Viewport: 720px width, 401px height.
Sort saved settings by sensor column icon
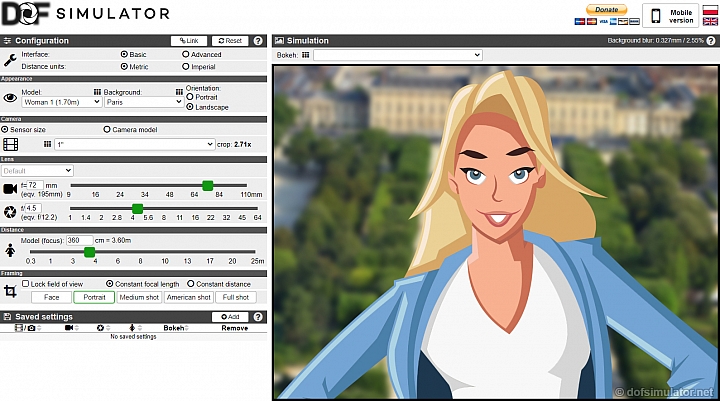28,328
